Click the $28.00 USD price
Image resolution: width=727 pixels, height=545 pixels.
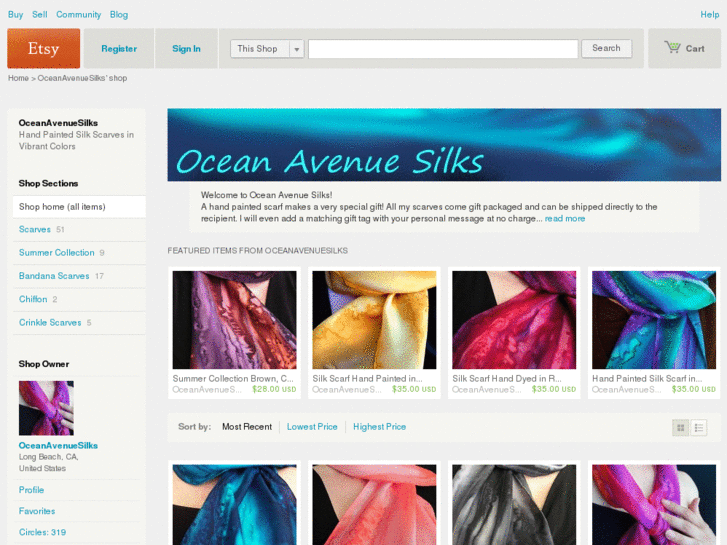click(x=274, y=389)
